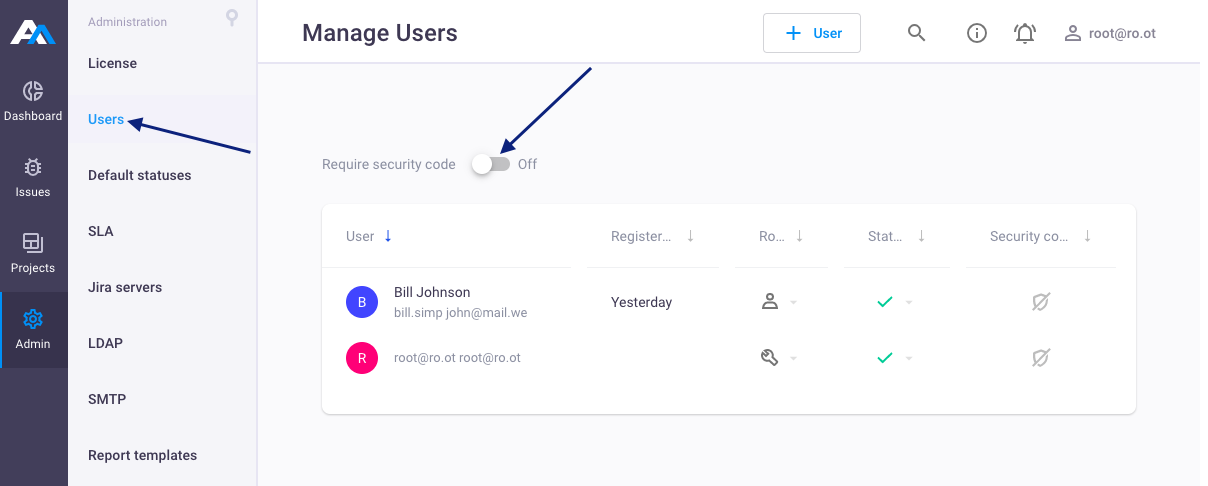This screenshot has width=1208, height=486.
Task: Toggle Bill Johnson's security code icon
Action: (1041, 301)
